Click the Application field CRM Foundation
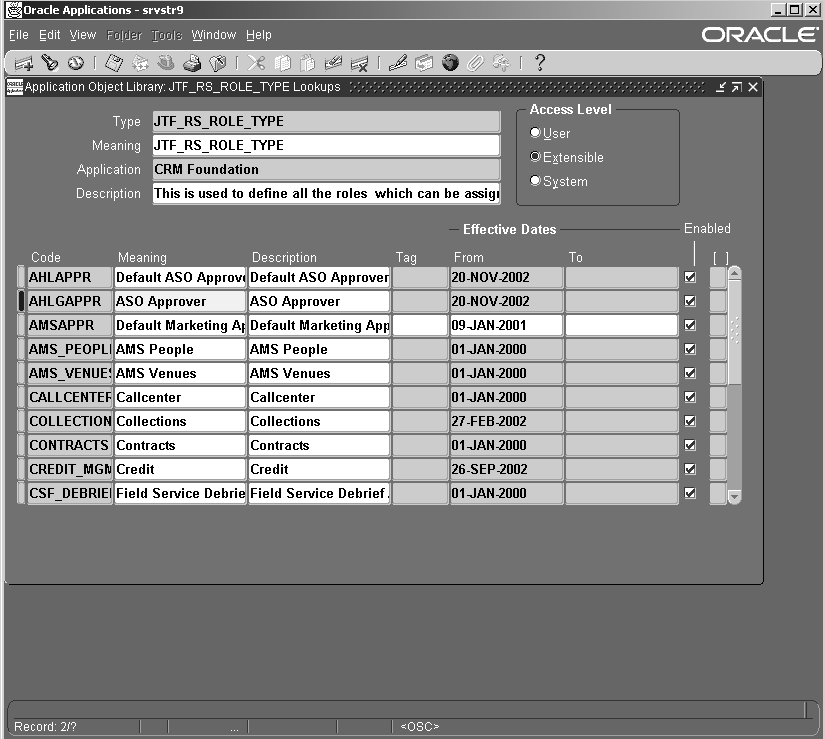Viewport: 825px width, 739px height. click(326, 169)
